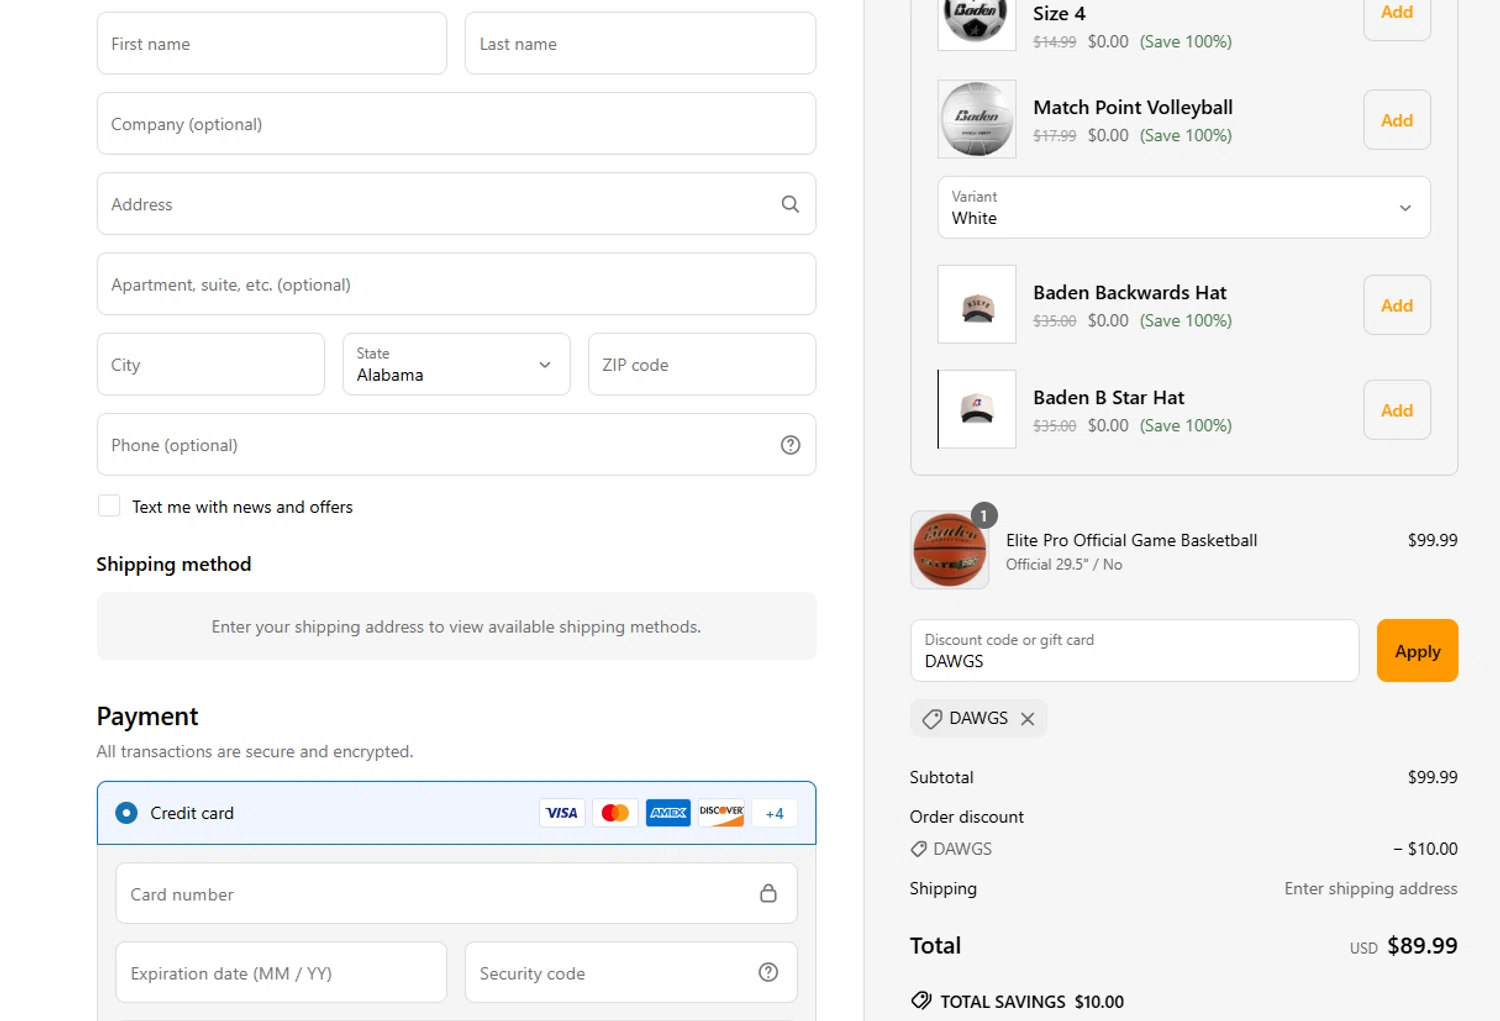Add Baden Backwards Hat to order
Image resolution: width=1500 pixels, height=1021 pixels.
coord(1397,305)
